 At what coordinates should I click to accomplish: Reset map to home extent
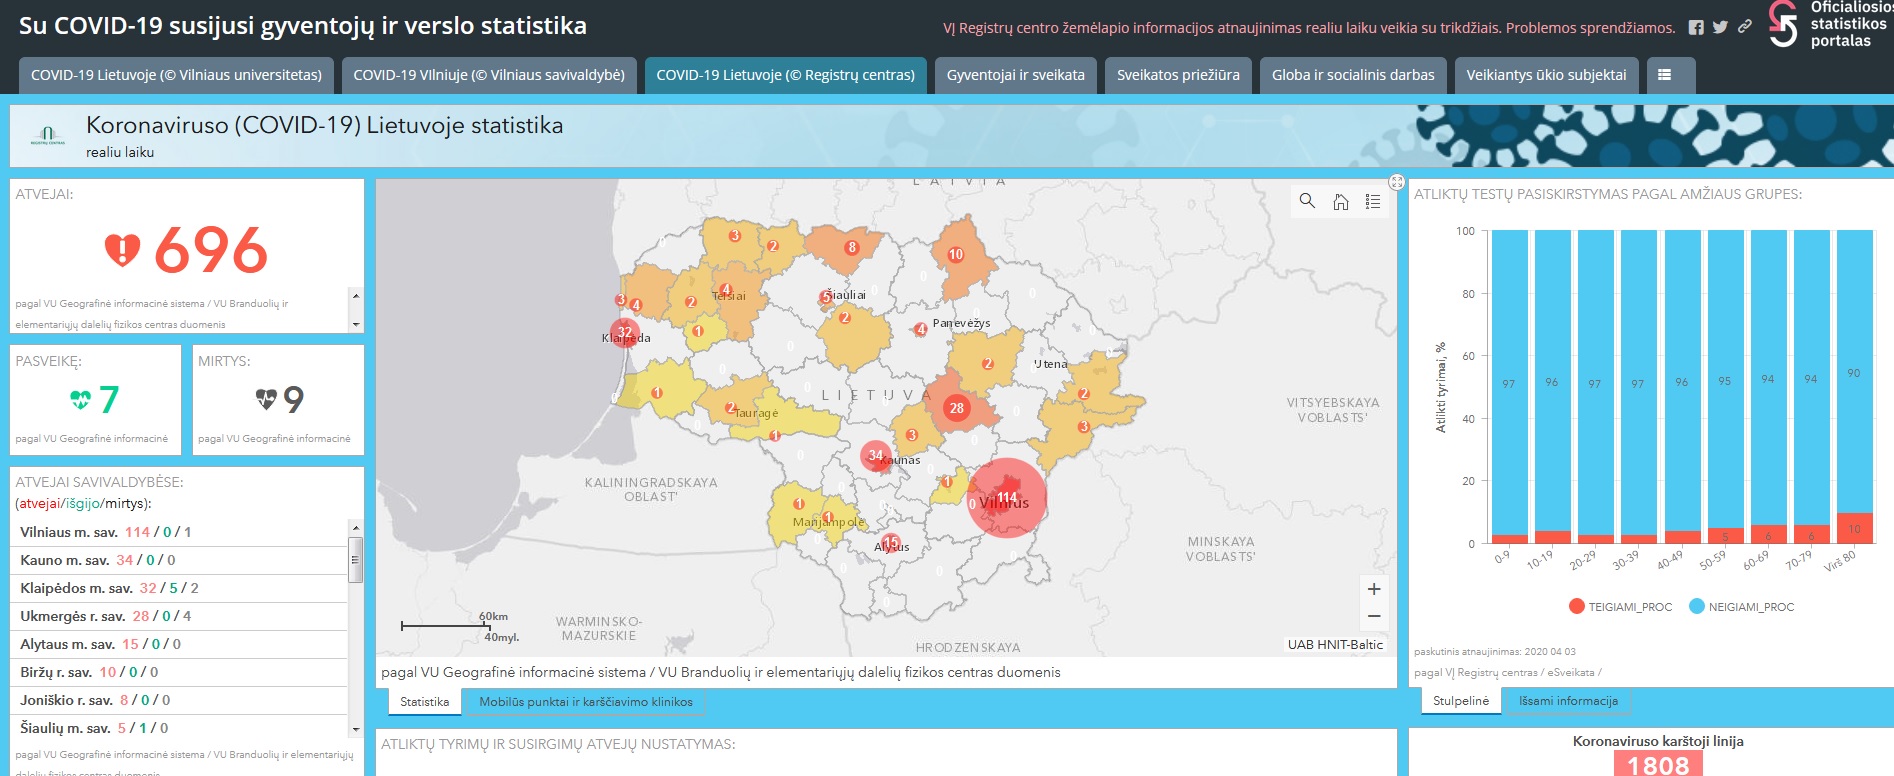[1341, 202]
